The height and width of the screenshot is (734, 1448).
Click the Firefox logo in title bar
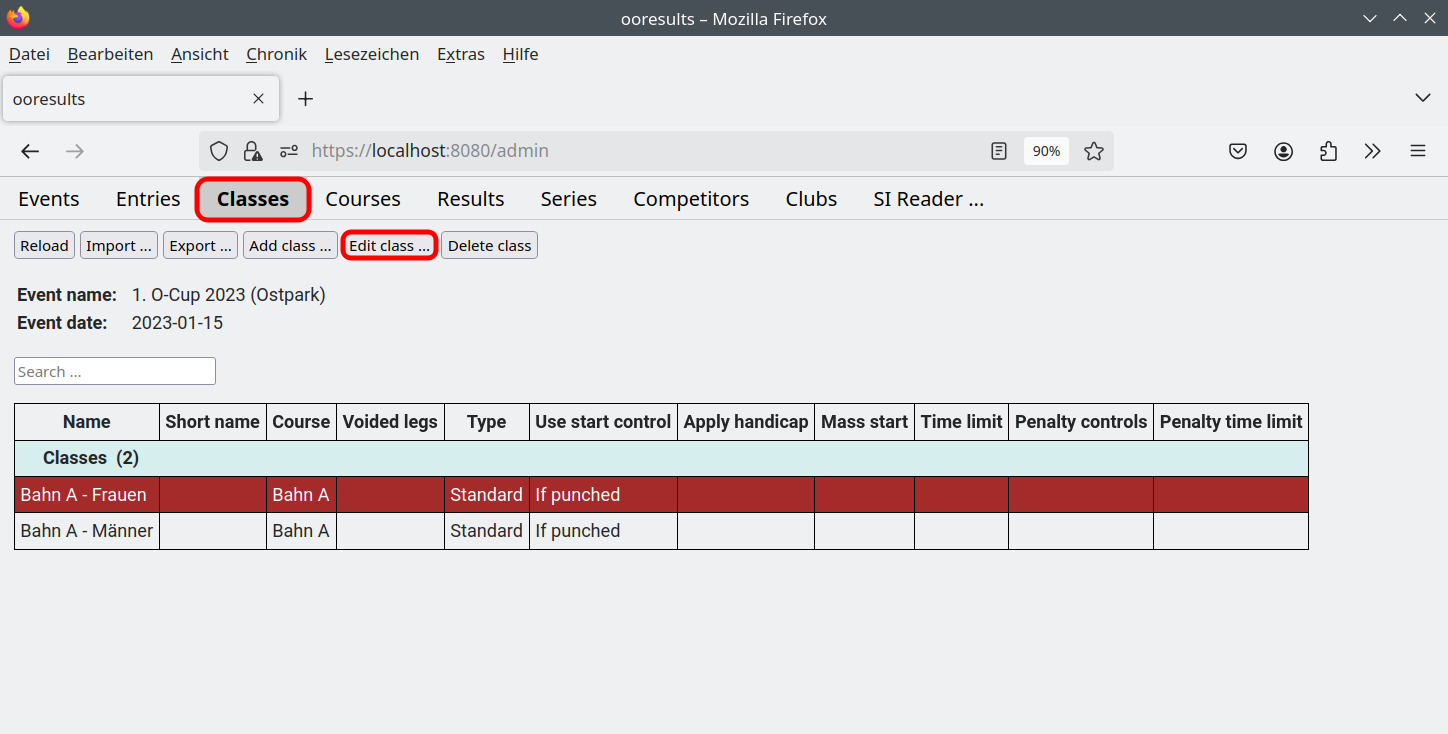(x=18, y=18)
